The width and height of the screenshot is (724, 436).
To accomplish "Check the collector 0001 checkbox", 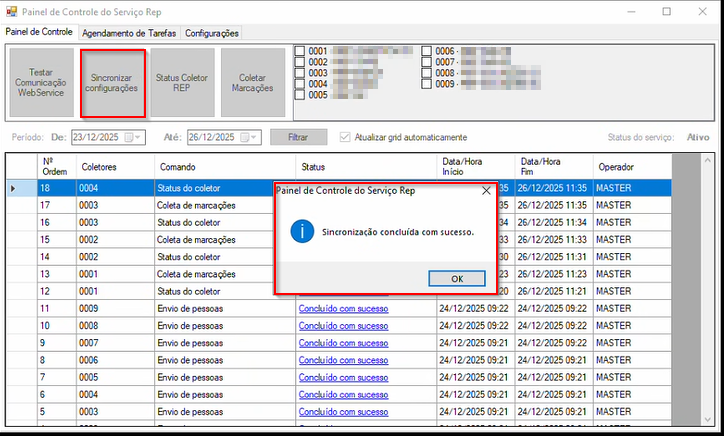I will [301, 51].
